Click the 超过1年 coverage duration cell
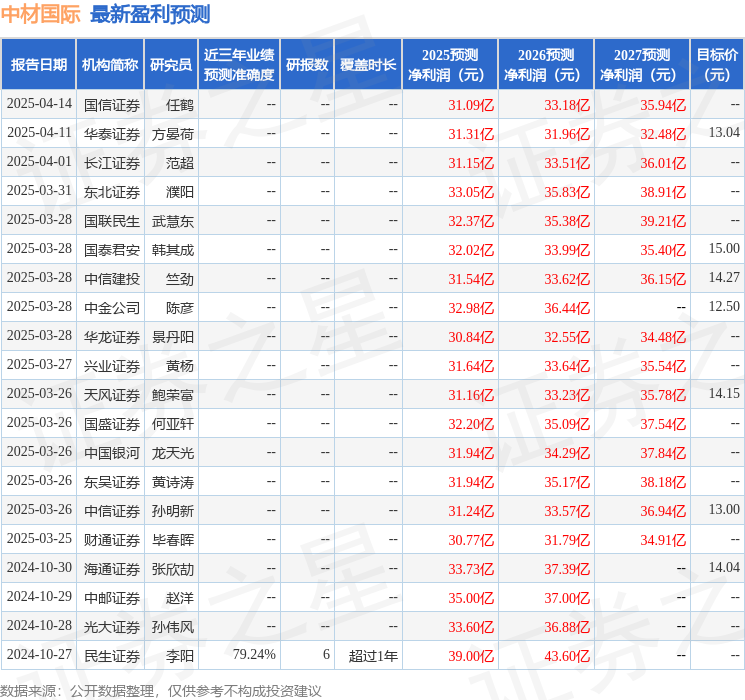The width and height of the screenshot is (745, 700). 373,656
